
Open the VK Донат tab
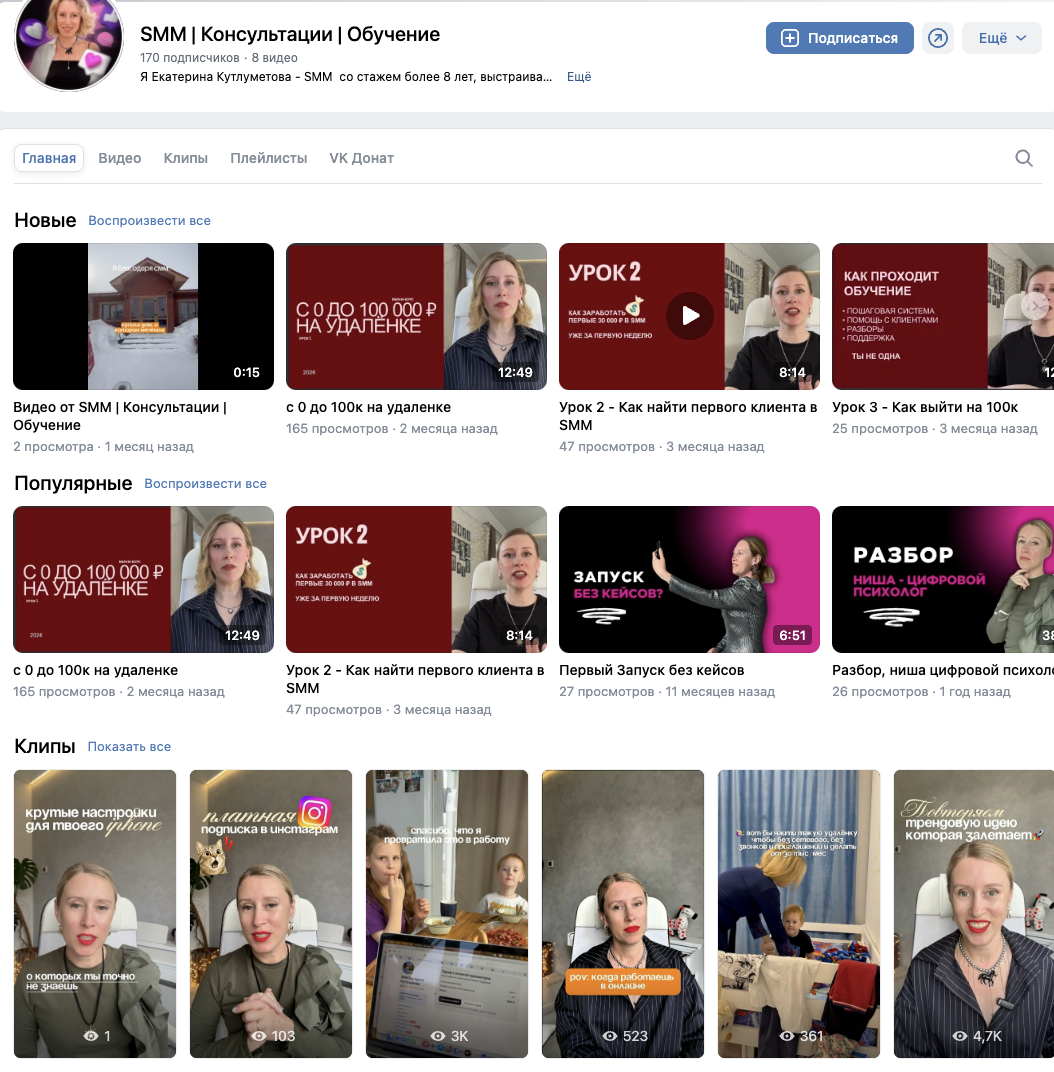tap(362, 158)
